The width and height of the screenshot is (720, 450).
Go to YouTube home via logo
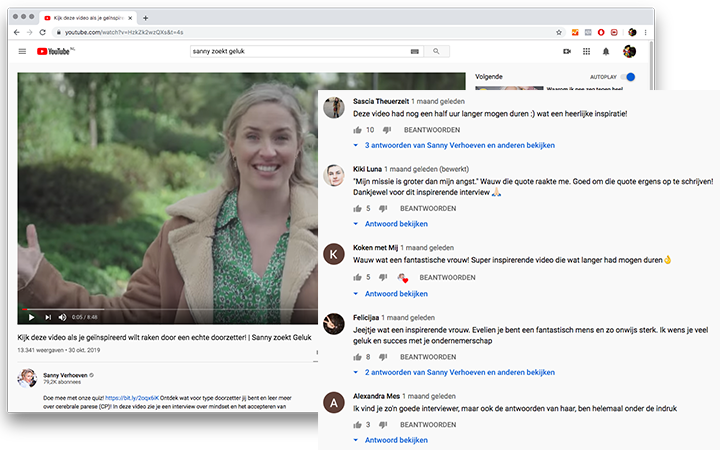[56, 51]
